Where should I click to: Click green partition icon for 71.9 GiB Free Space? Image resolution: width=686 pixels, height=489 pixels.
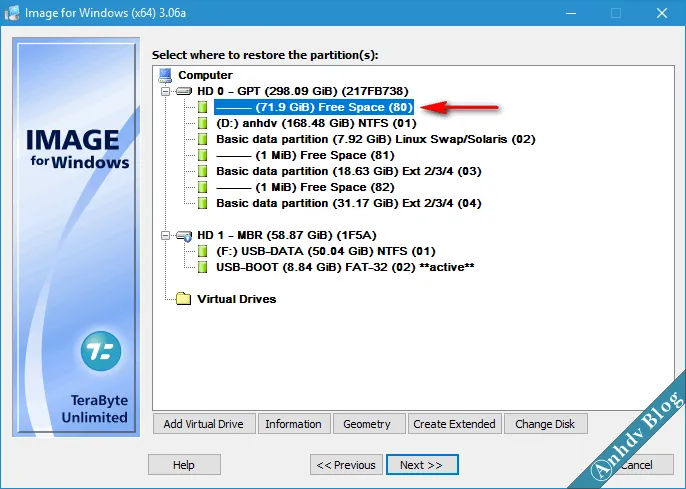202,107
